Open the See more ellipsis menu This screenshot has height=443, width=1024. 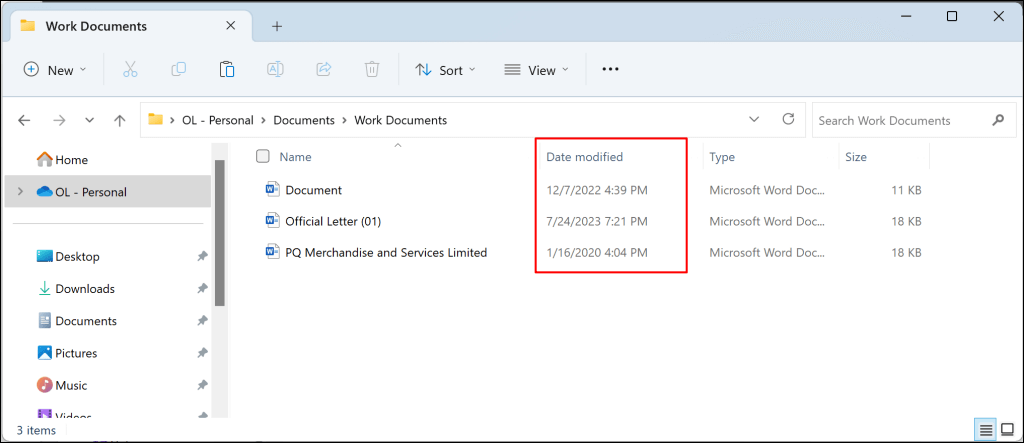610,70
